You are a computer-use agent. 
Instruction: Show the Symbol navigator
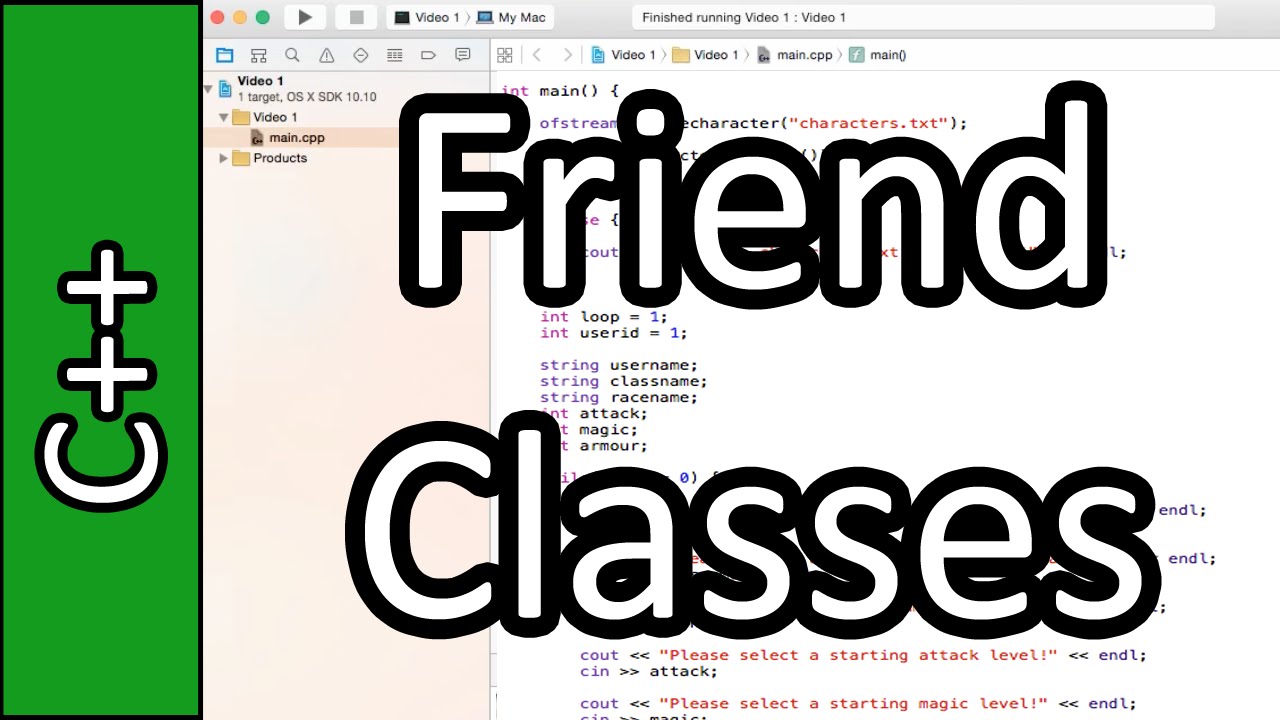(x=258, y=55)
